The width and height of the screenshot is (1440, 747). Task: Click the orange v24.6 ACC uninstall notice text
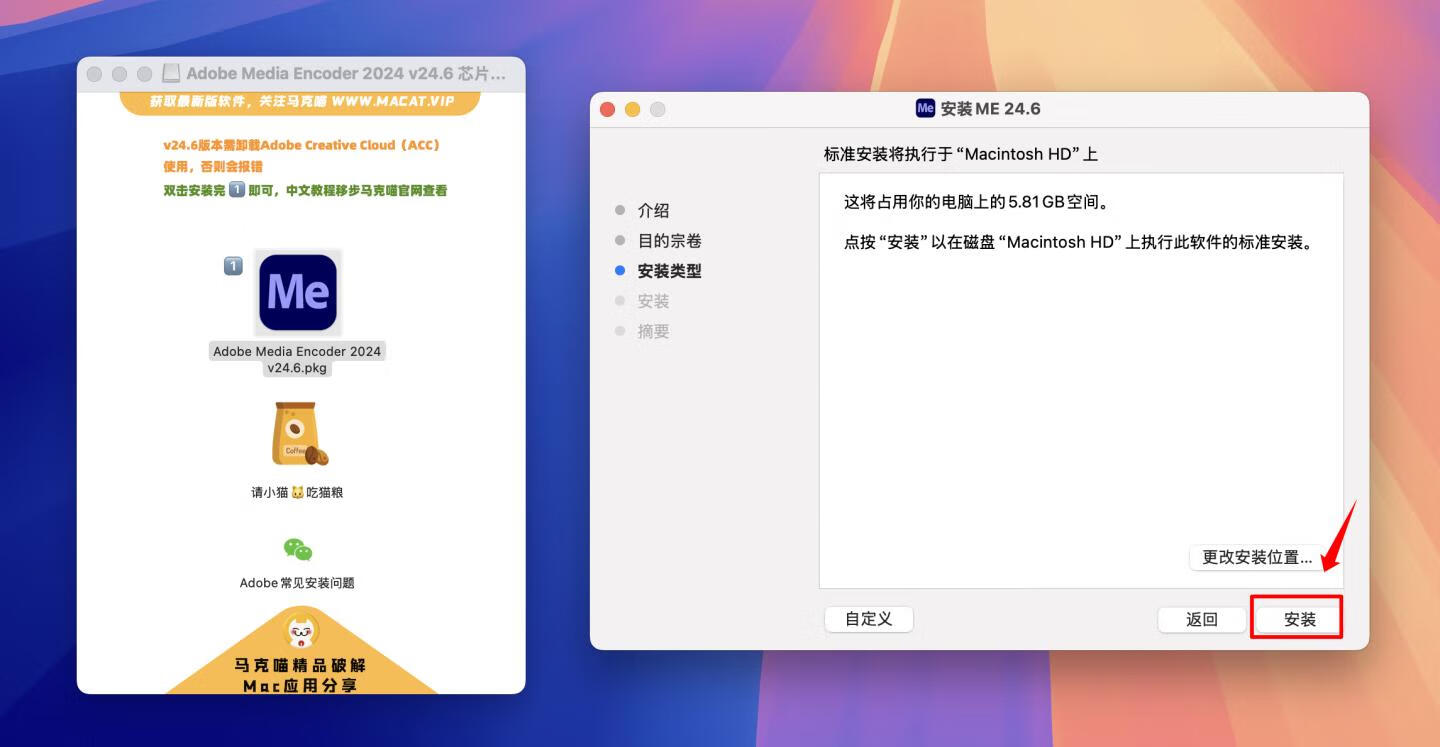pyautogui.click(x=302, y=155)
